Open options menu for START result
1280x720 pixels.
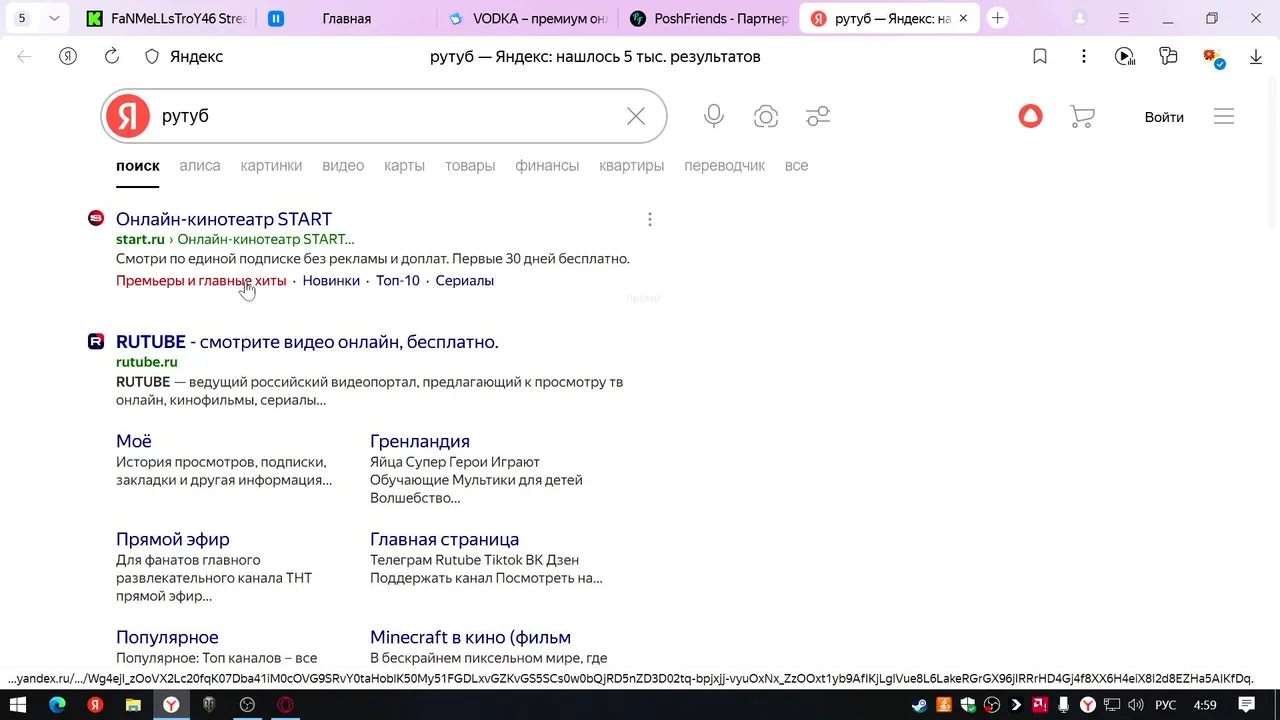[x=650, y=219]
